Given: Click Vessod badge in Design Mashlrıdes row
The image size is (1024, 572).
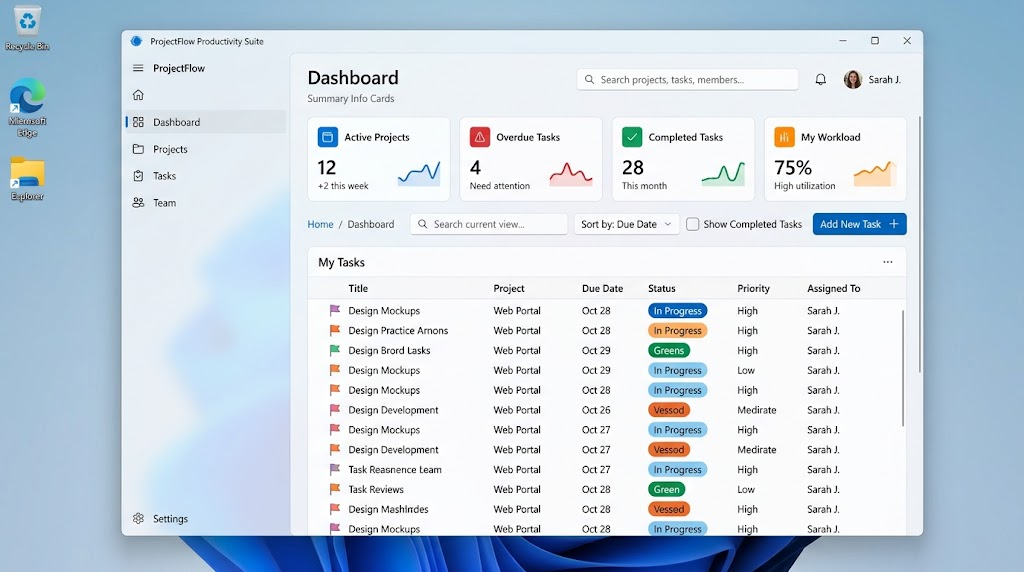Looking at the screenshot, I should (x=669, y=509).
